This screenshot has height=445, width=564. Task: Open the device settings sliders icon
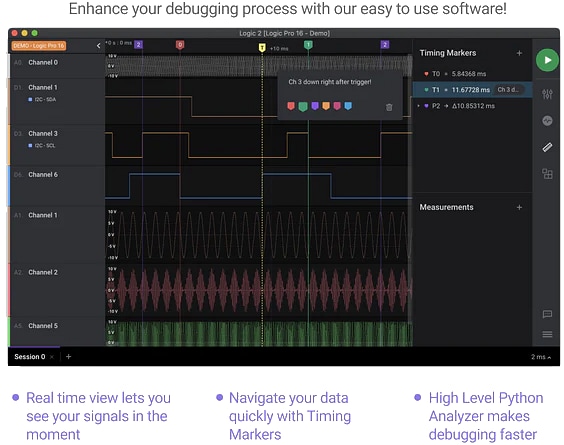pyautogui.click(x=547, y=94)
